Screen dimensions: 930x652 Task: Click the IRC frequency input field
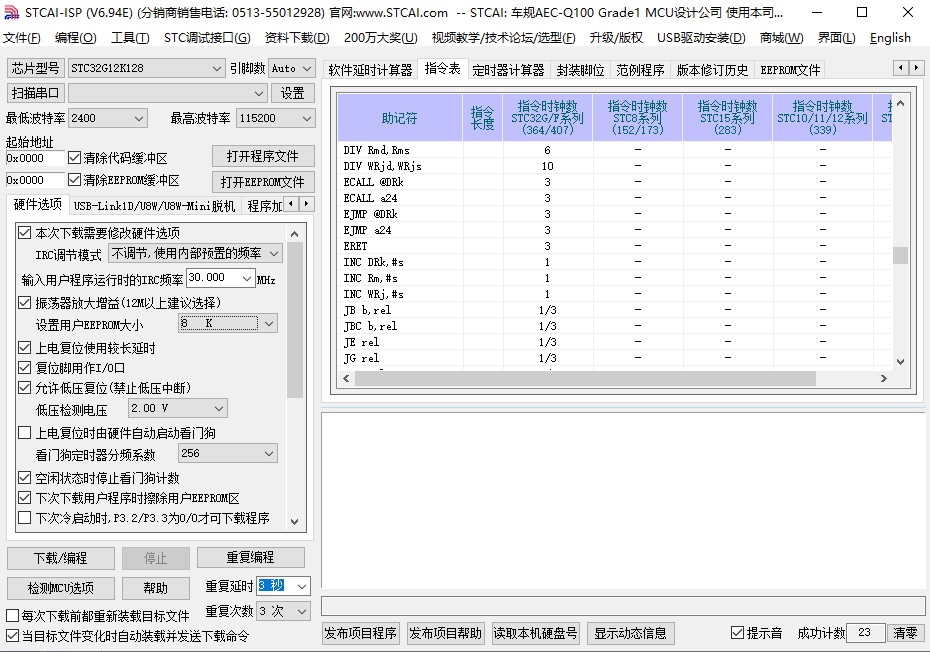point(219,278)
